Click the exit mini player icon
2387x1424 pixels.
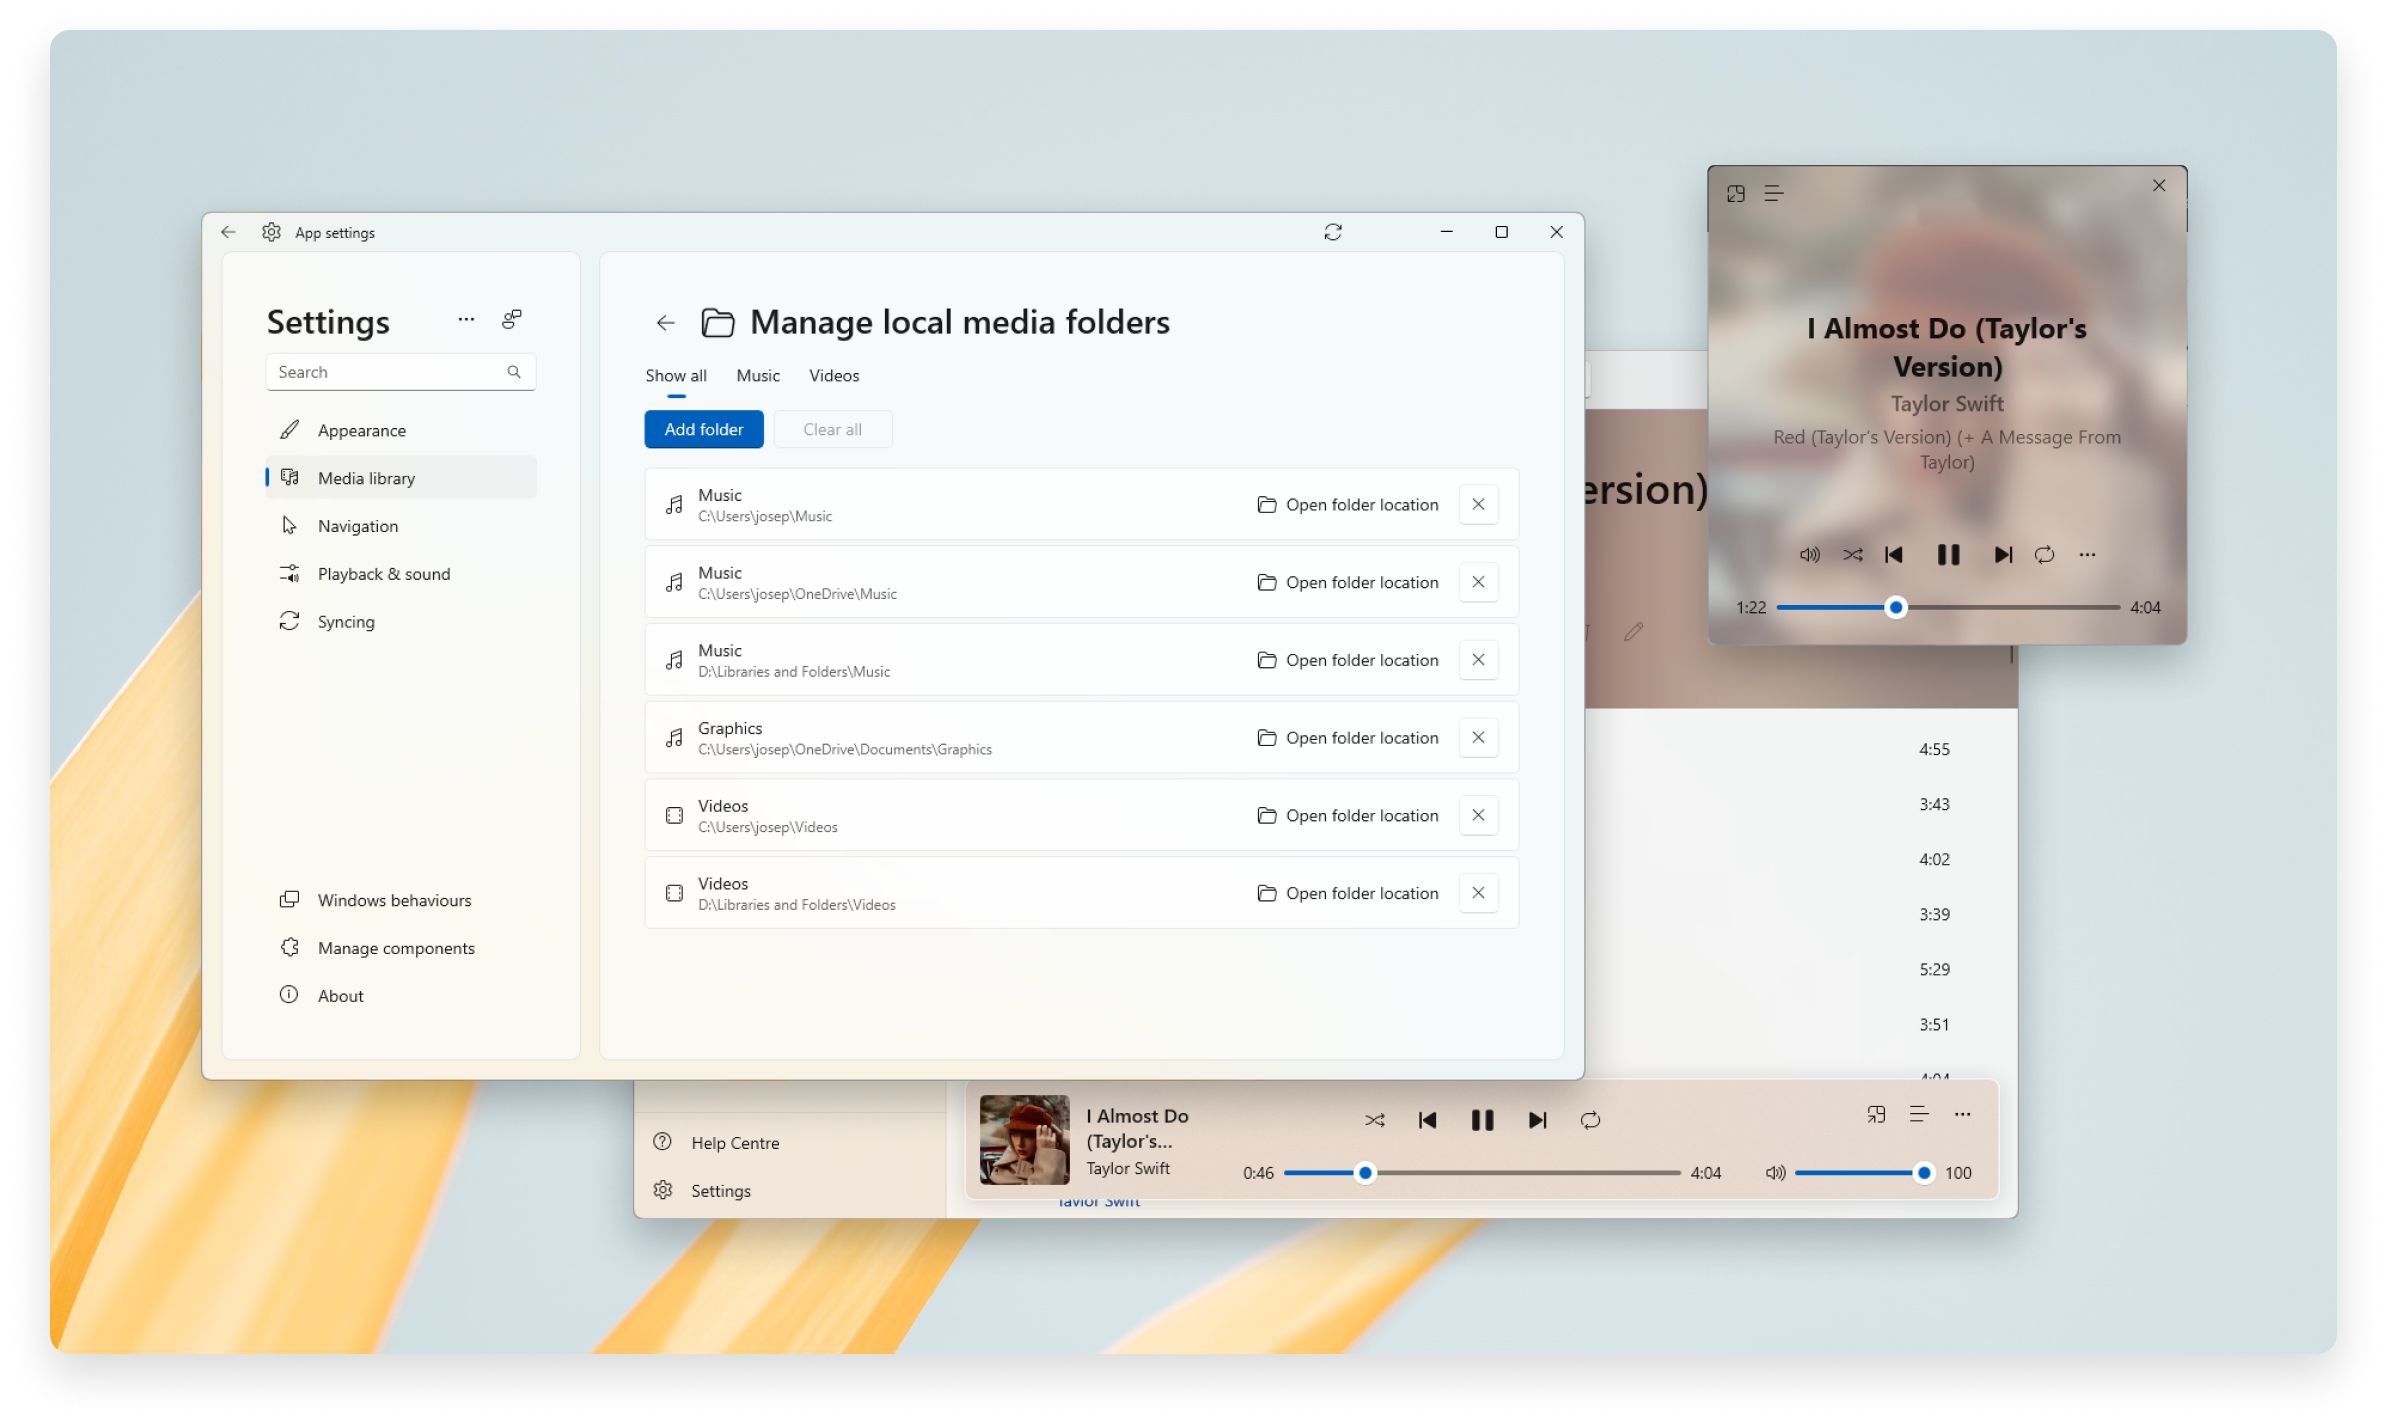[1735, 193]
